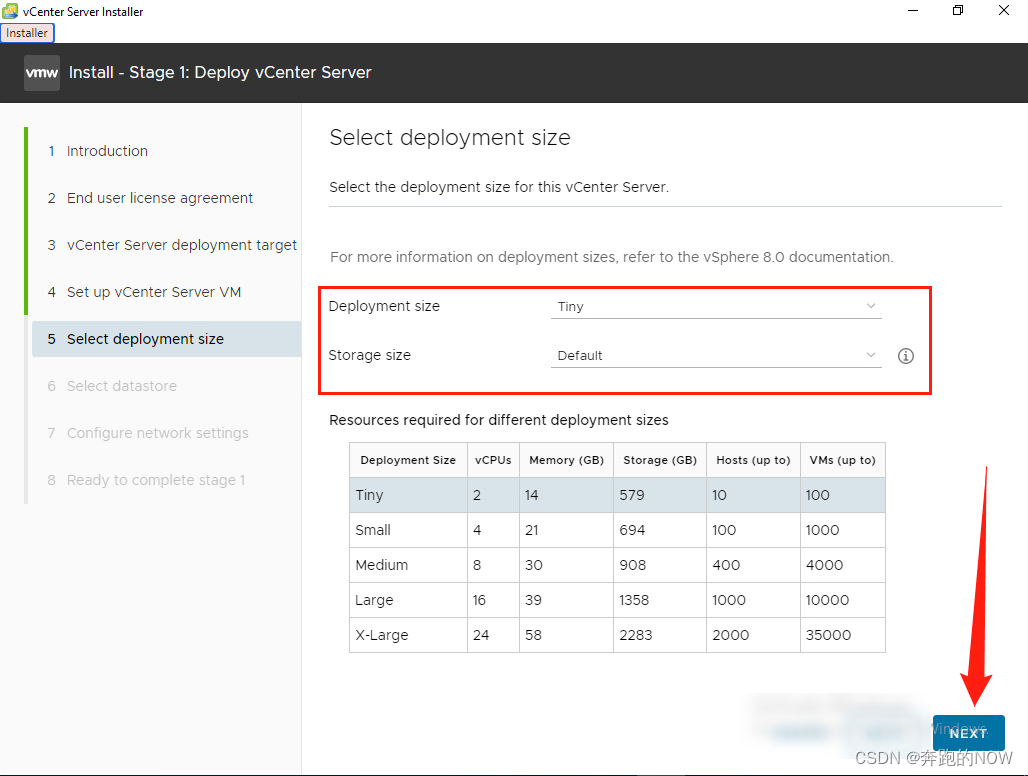Click VMs value 35000 for X-Large
This screenshot has width=1028, height=776.
coord(828,635)
